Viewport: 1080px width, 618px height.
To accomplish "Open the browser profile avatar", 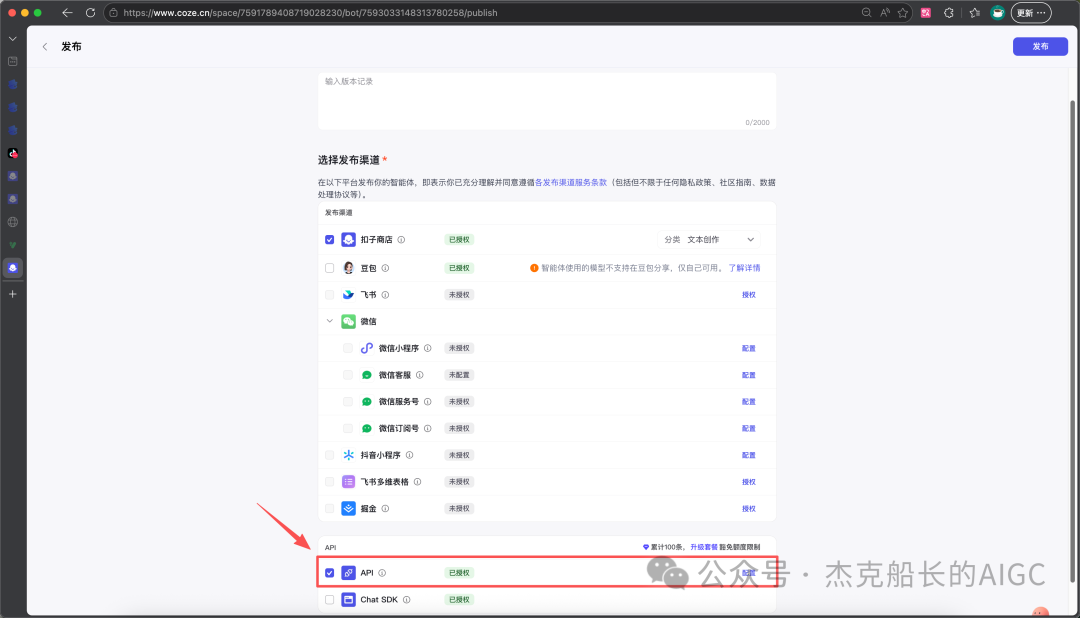I will [997, 12].
